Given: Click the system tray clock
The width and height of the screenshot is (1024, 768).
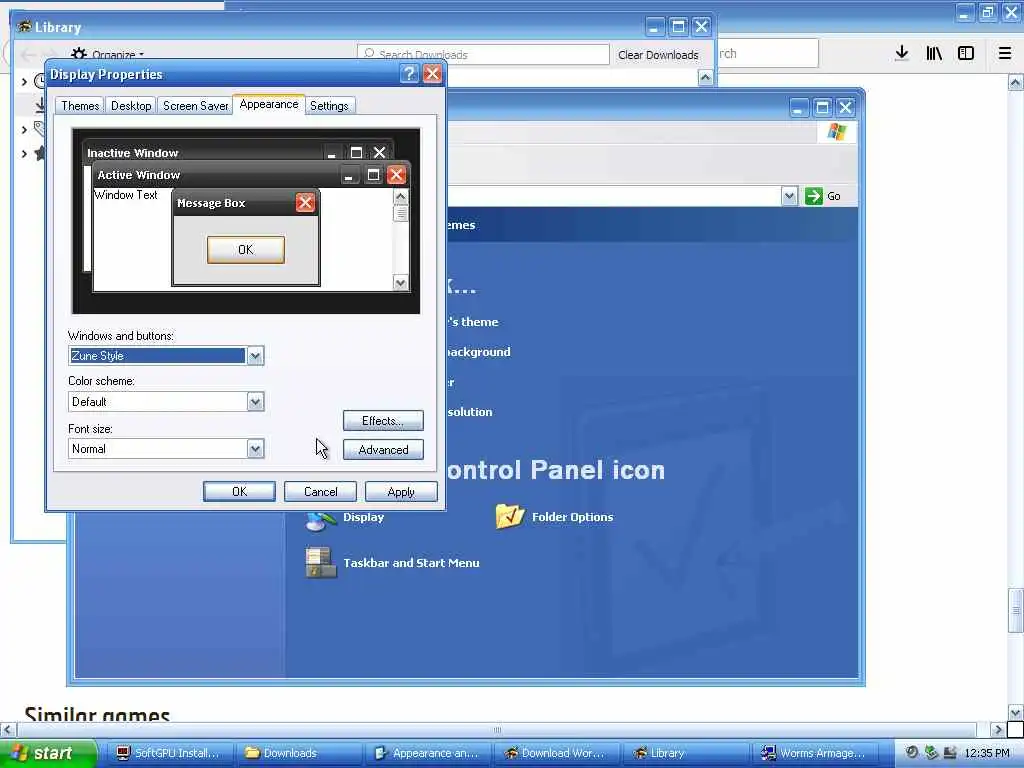Looking at the screenshot, I should click(987, 753).
